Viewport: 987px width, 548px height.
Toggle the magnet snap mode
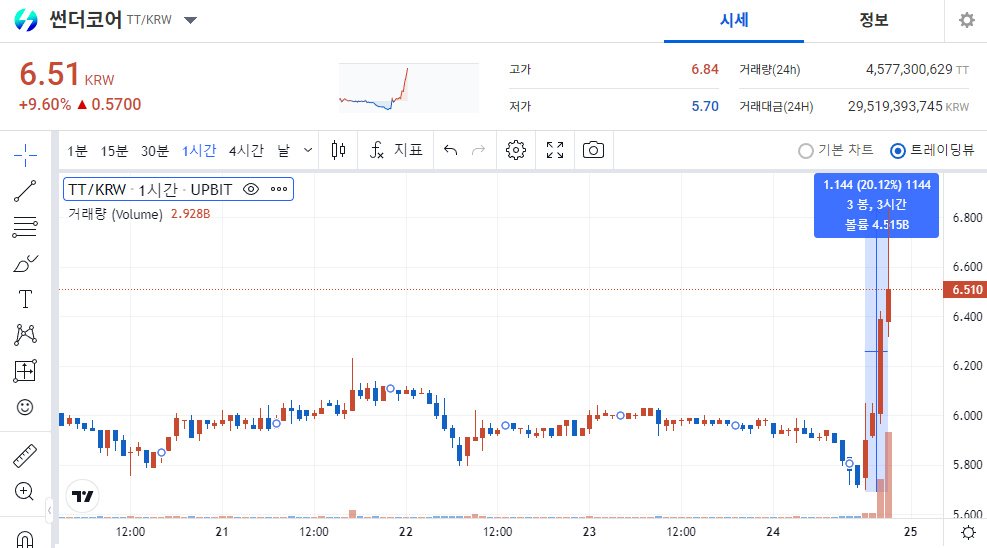25,539
